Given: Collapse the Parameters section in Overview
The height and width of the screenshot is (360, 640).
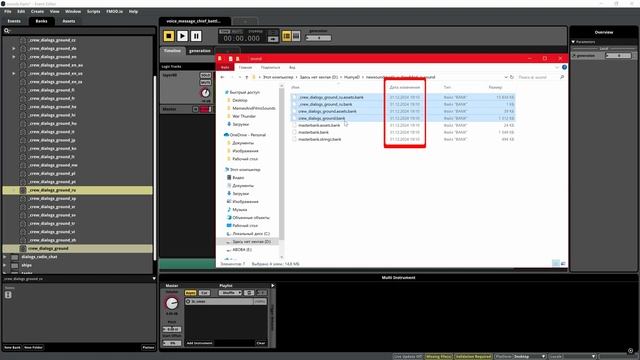Looking at the screenshot, I should pyautogui.click(x=573, y=42).
